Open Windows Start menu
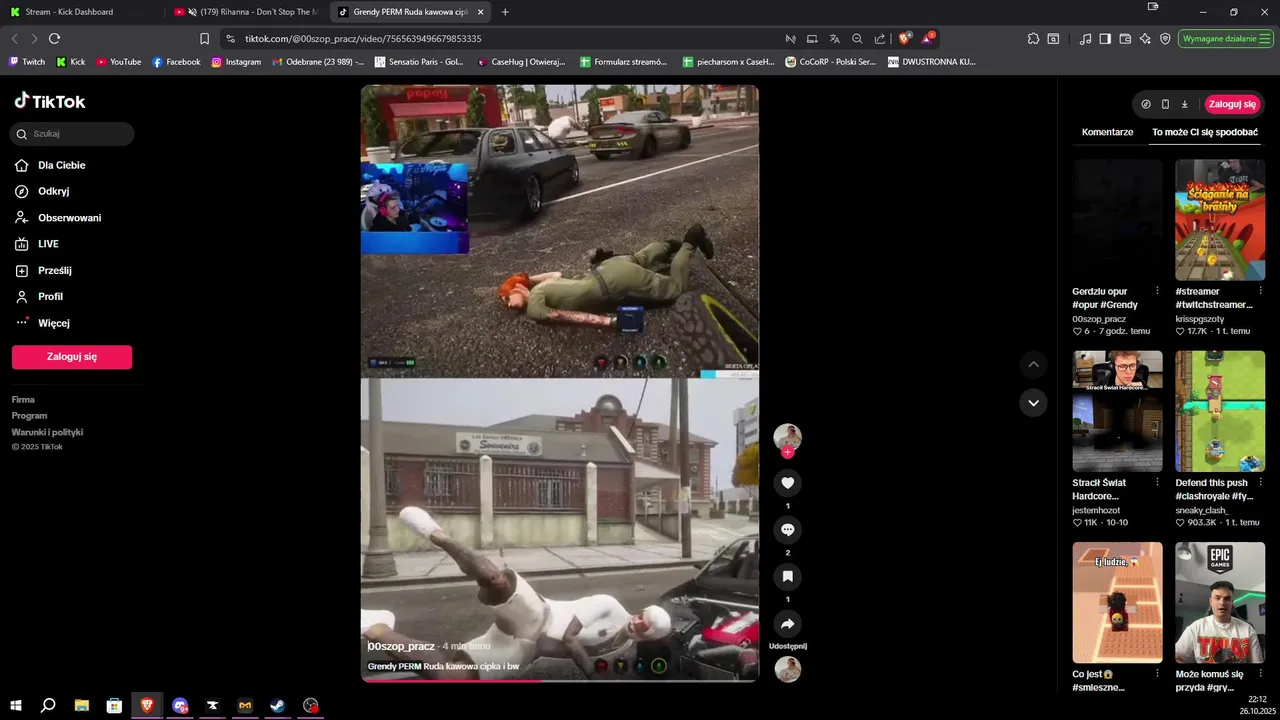This screenshot has height=720, width=1280. [15, 705]
